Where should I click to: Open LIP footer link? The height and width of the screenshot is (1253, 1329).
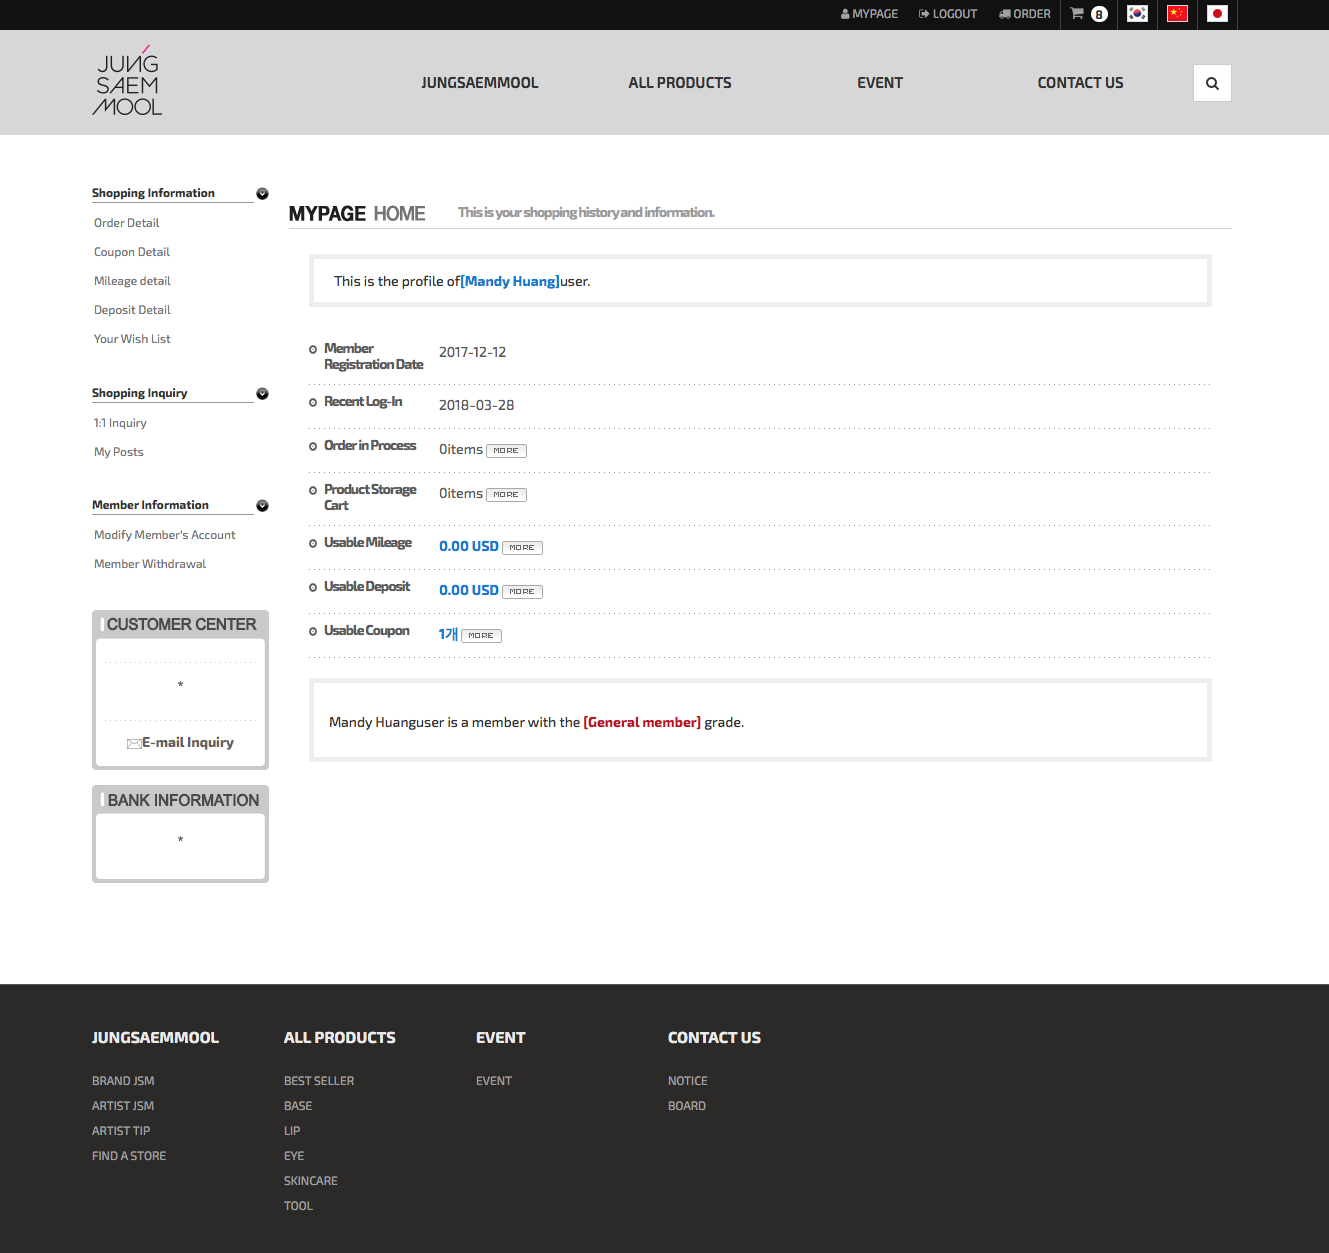(x=292, y=1131)
